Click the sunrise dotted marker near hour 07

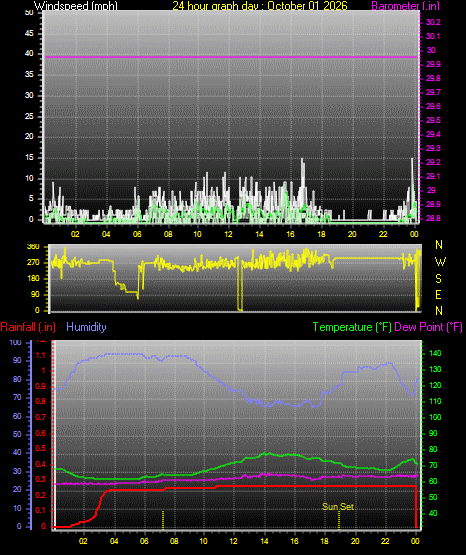(x=163, y=520)
